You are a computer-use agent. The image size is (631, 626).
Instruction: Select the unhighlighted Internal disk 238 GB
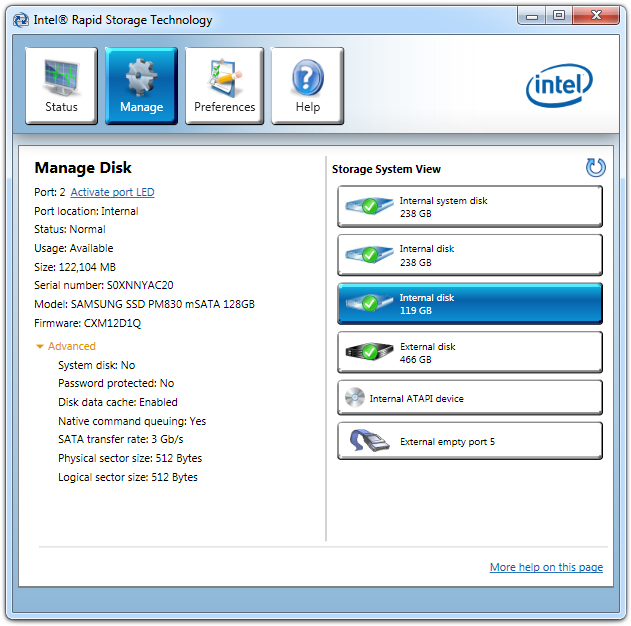pyautogui.click(x=470, y=255)
